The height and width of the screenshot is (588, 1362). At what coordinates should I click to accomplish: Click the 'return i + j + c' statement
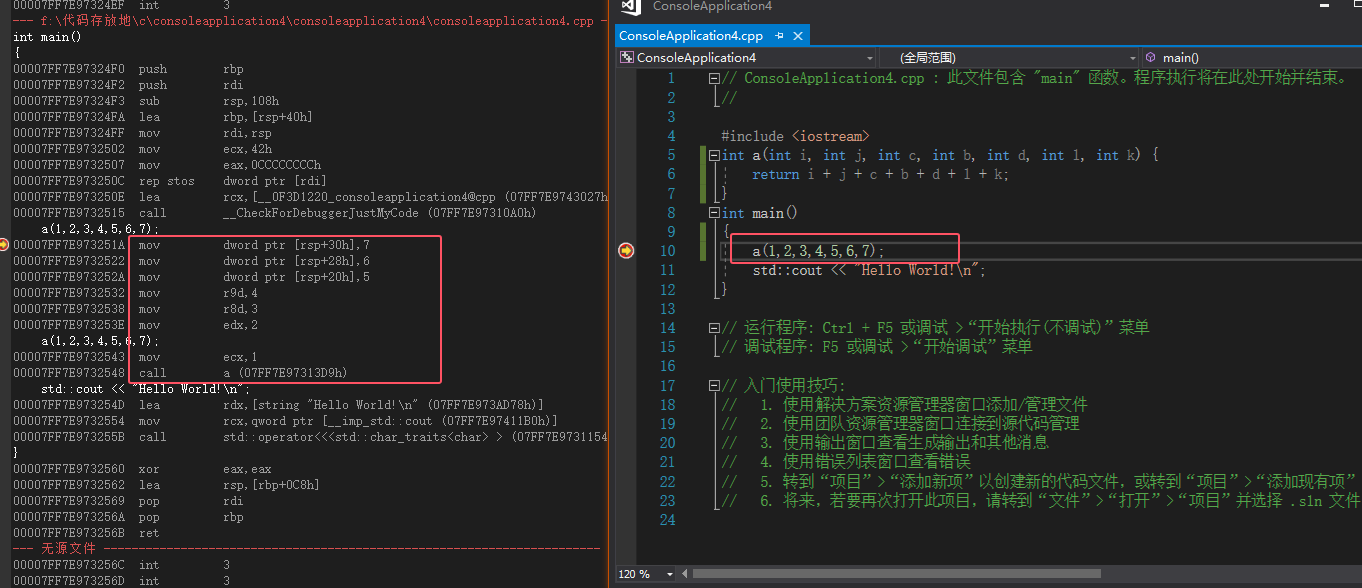point(880,174)
